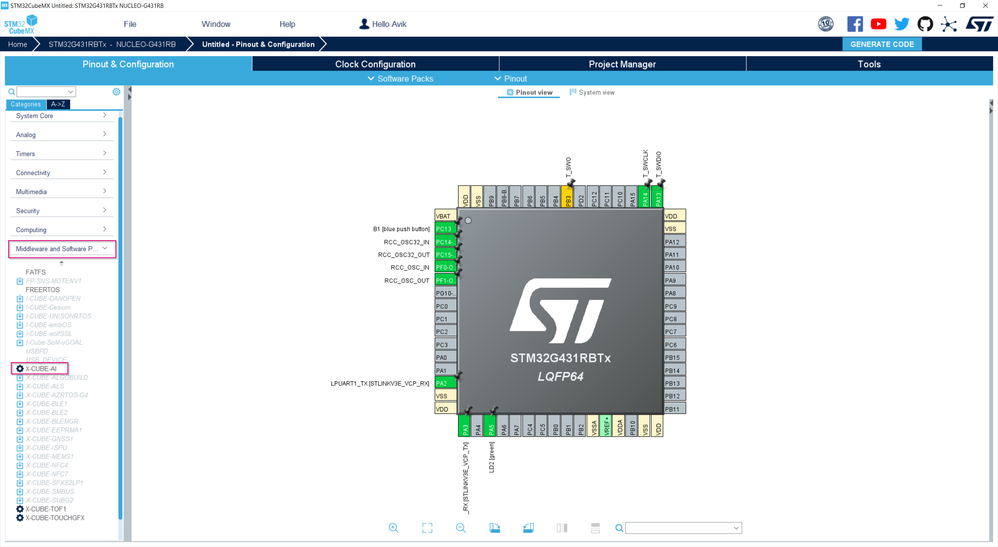Viewport: 998px width, 547px height.
Task: Select the Pinout view tab
Action: (529, 92)
